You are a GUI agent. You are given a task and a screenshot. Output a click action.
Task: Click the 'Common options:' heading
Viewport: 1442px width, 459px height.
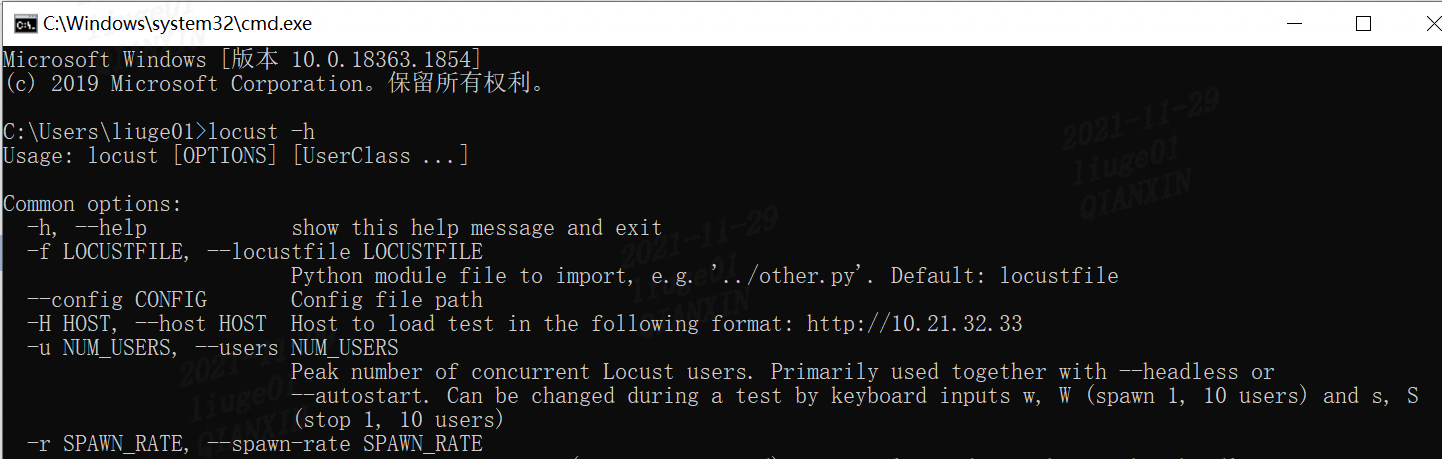(x=92, y=204)
